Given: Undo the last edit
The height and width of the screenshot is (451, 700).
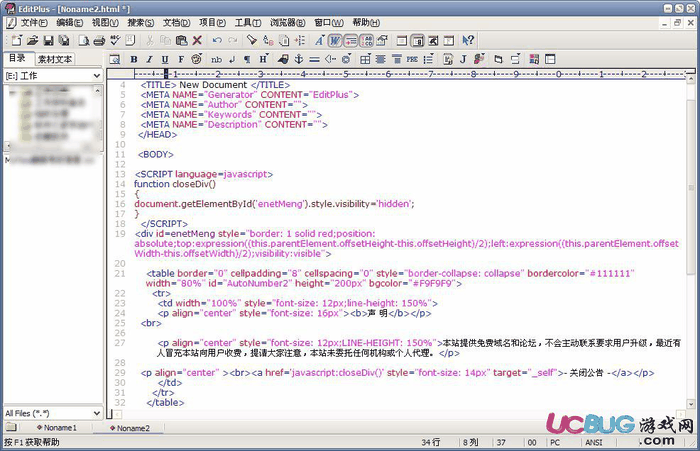Looking at the screenshot, I should pos(217,41).
